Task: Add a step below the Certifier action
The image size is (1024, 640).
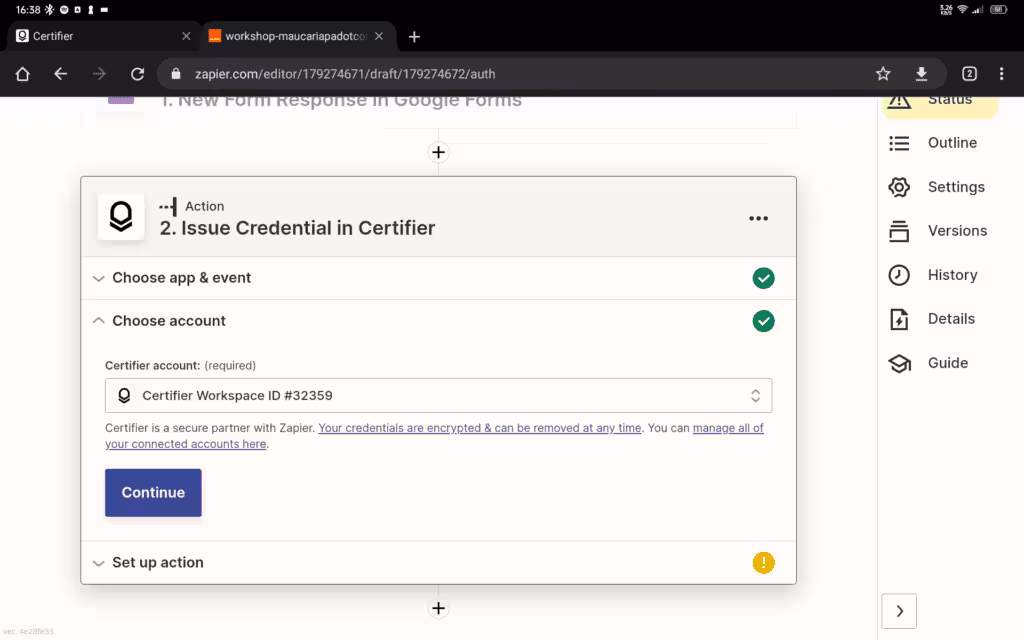Action: point(438,608)
